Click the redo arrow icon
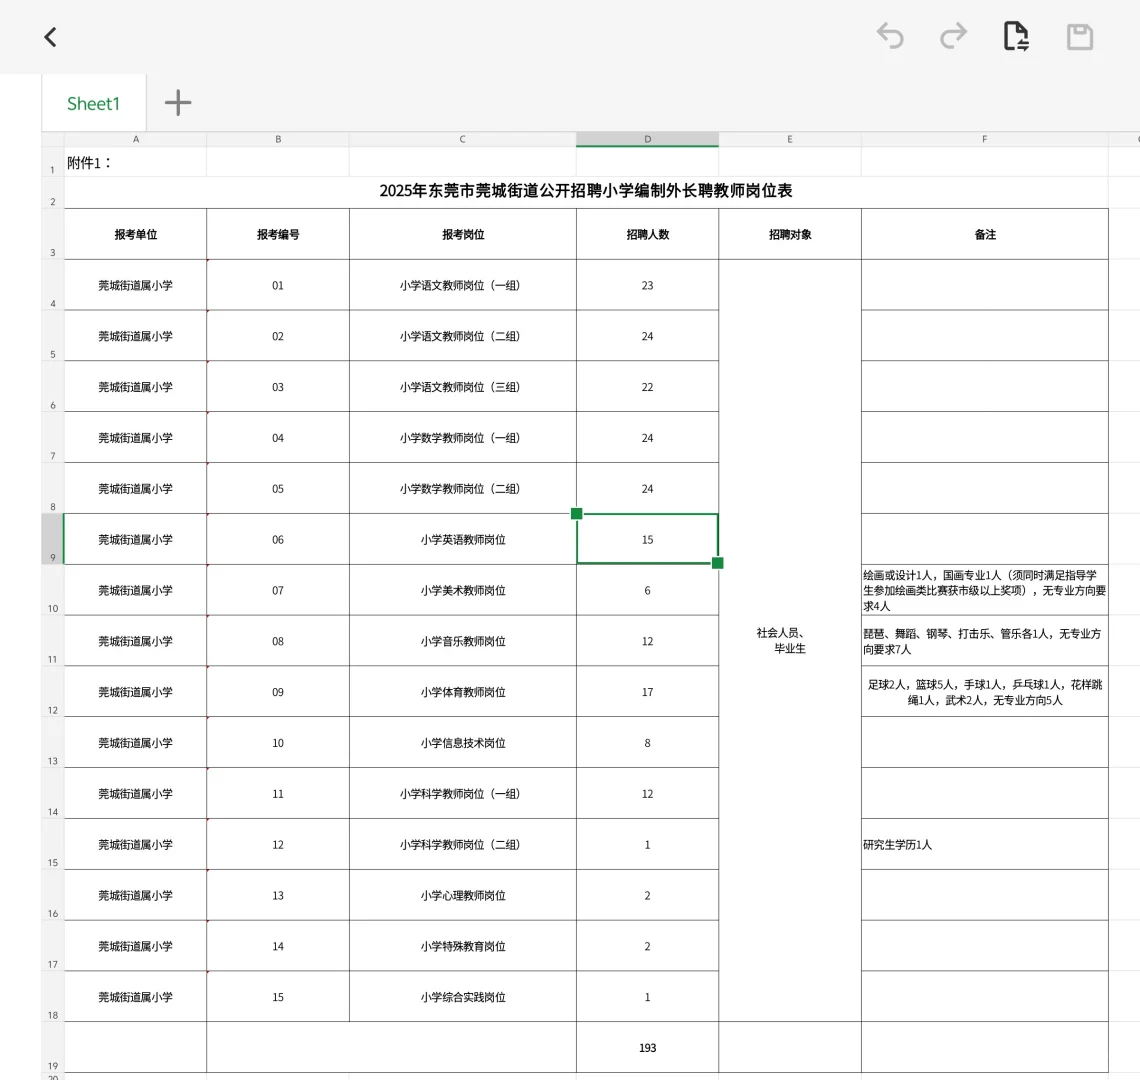Image resolution: width=1140 pixels, height=1080 pixels. [x=953, y=36]
